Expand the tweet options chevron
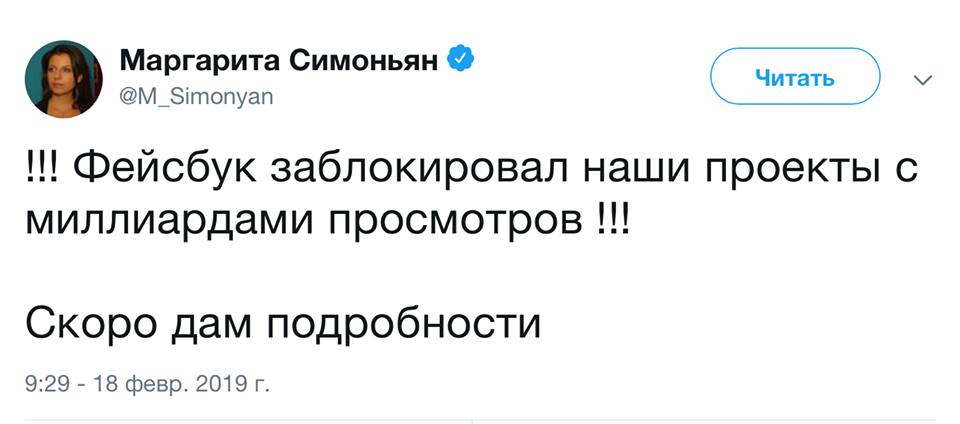The width and height of the screenshot is (960, 424). pos(922,80)
